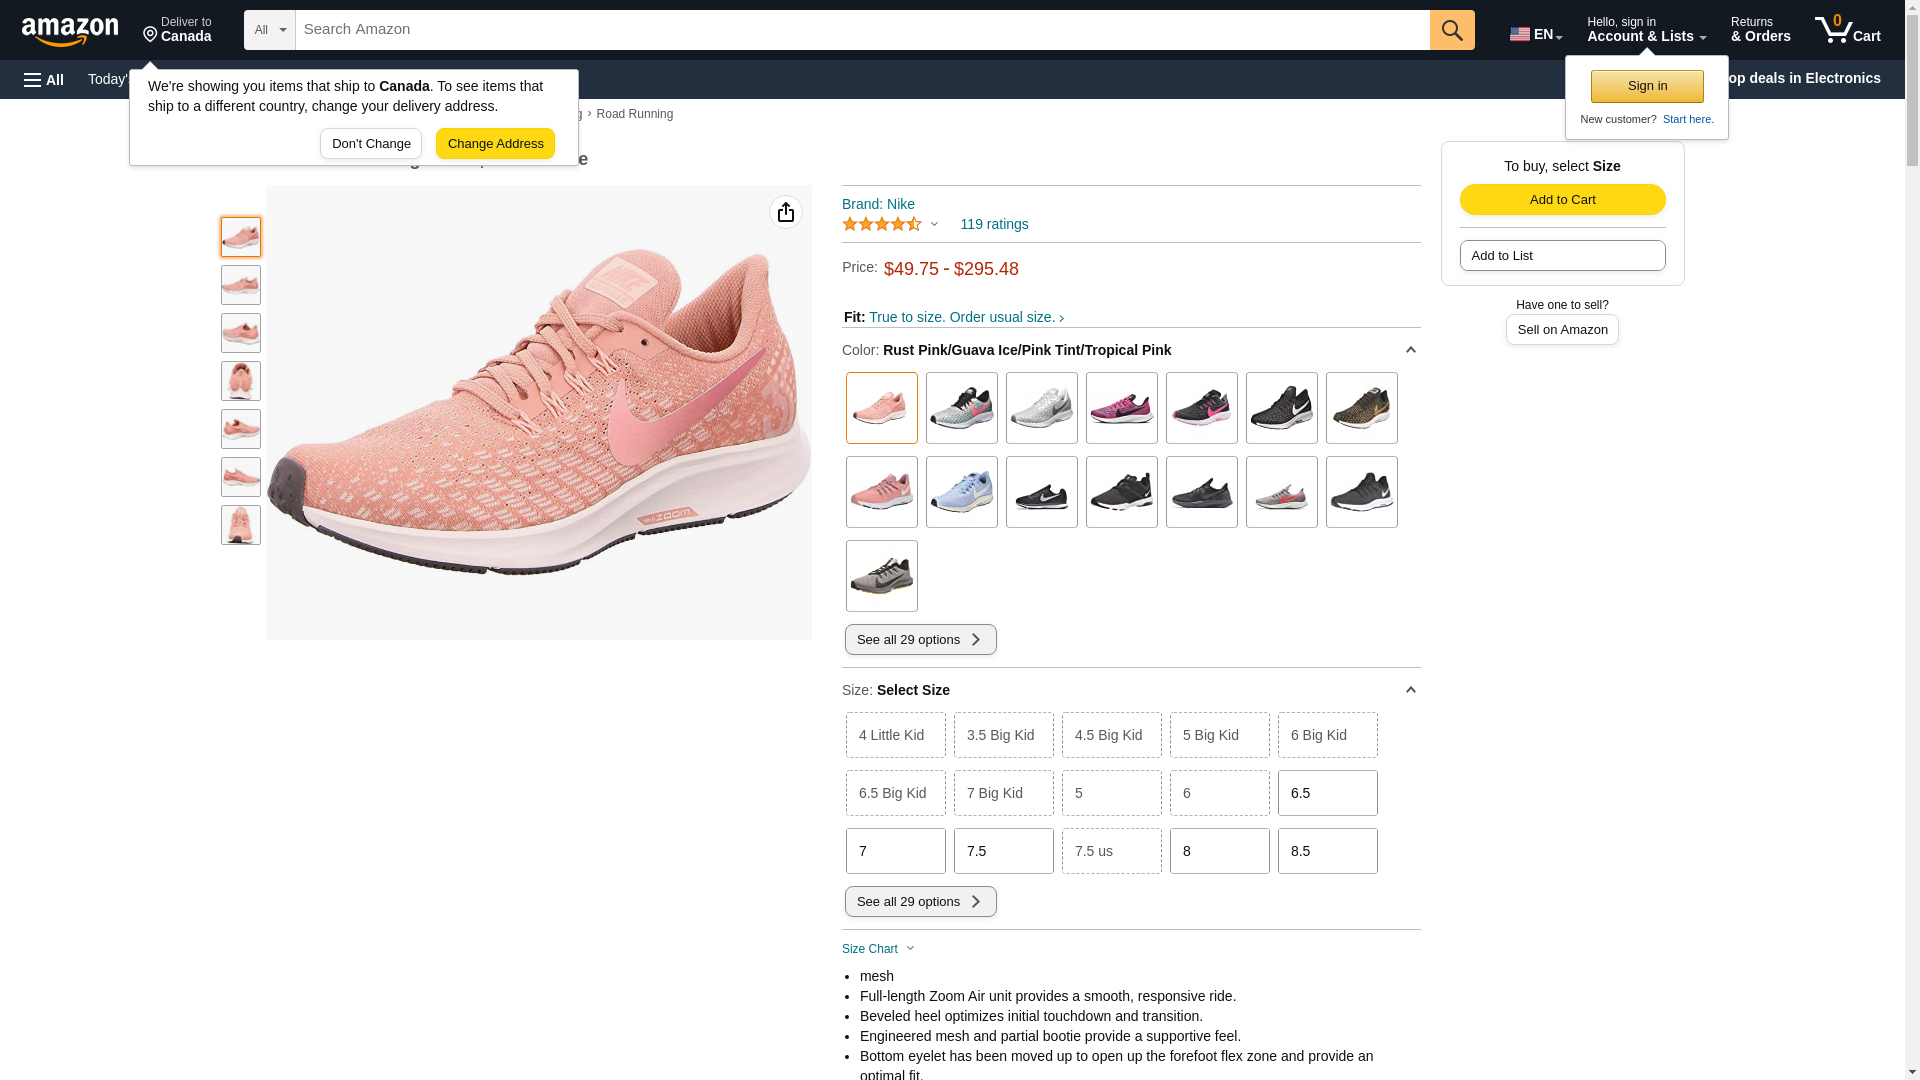
Task: Open the Account & Lists menu
Action: (1645, 30)
